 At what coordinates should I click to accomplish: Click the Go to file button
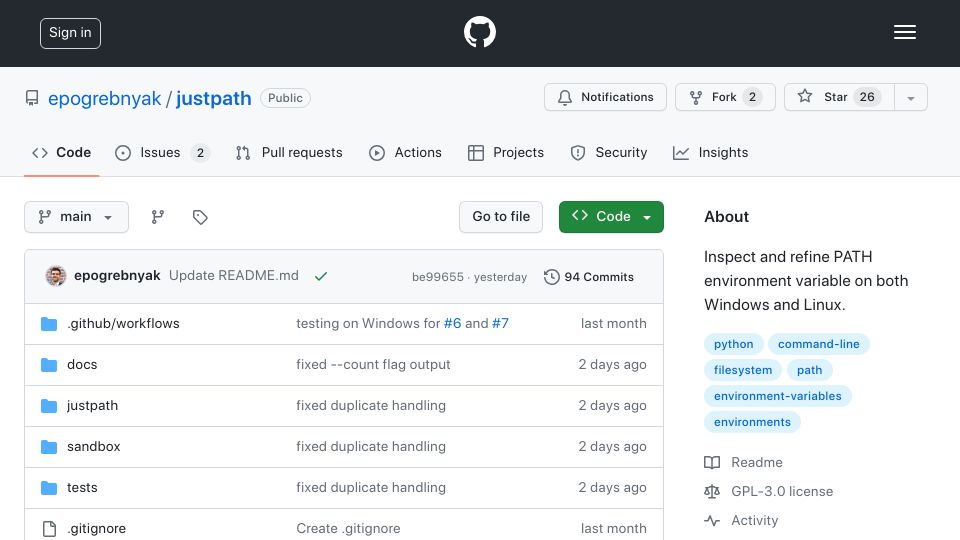coord(501,217)
